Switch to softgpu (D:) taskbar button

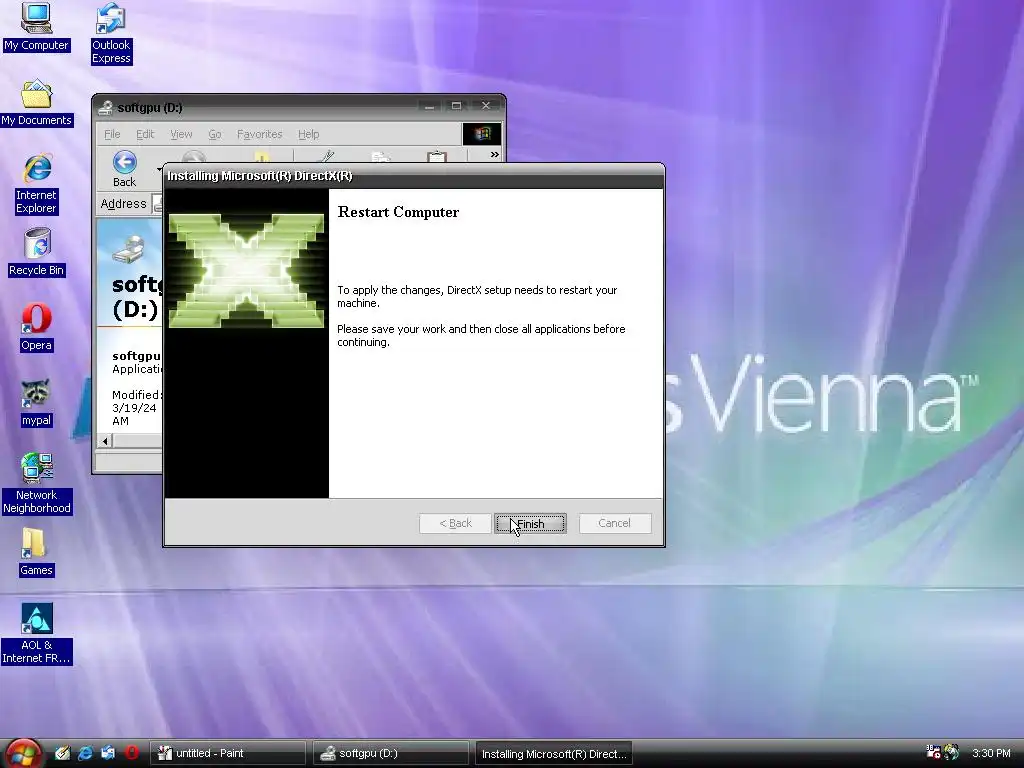391,753
